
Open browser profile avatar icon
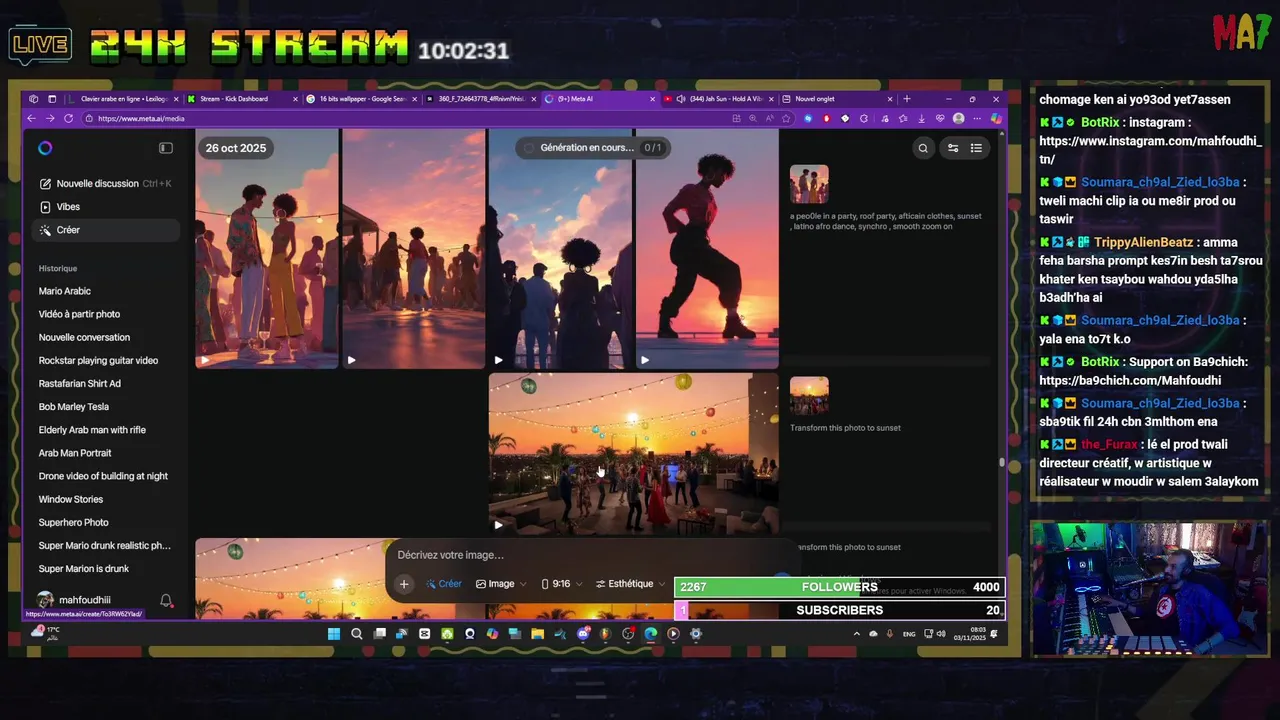click(958, 118)
